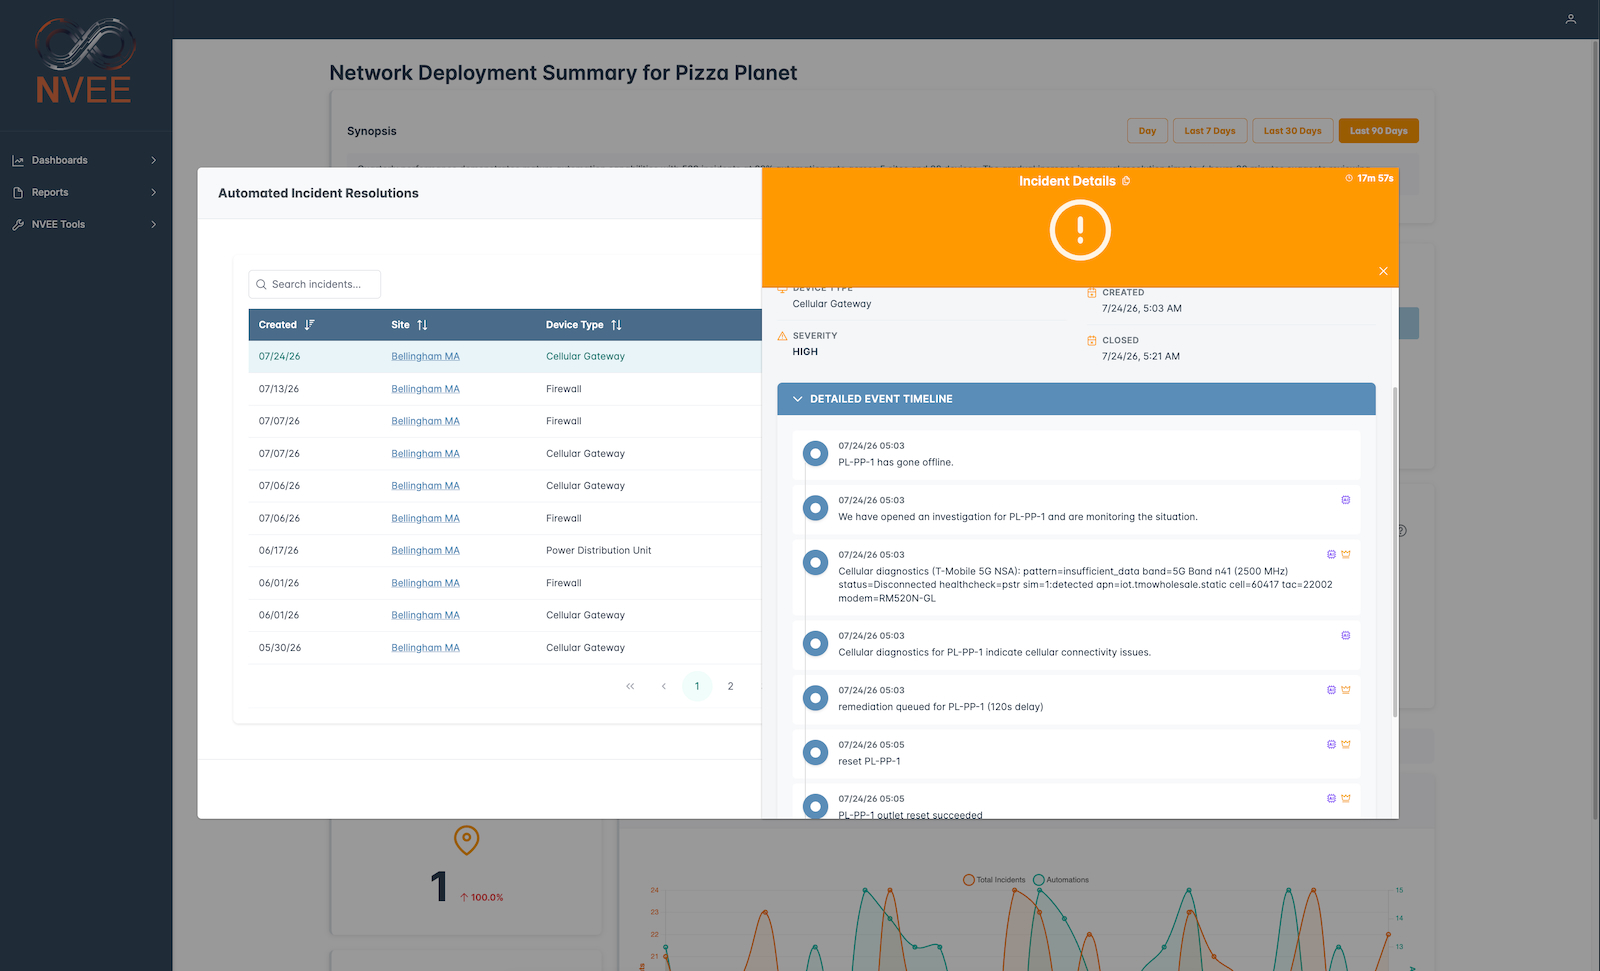Sort incidents by Device Type column icon
The width and height of the screenshot is (1600, 971).
click(x=616, y=325)
